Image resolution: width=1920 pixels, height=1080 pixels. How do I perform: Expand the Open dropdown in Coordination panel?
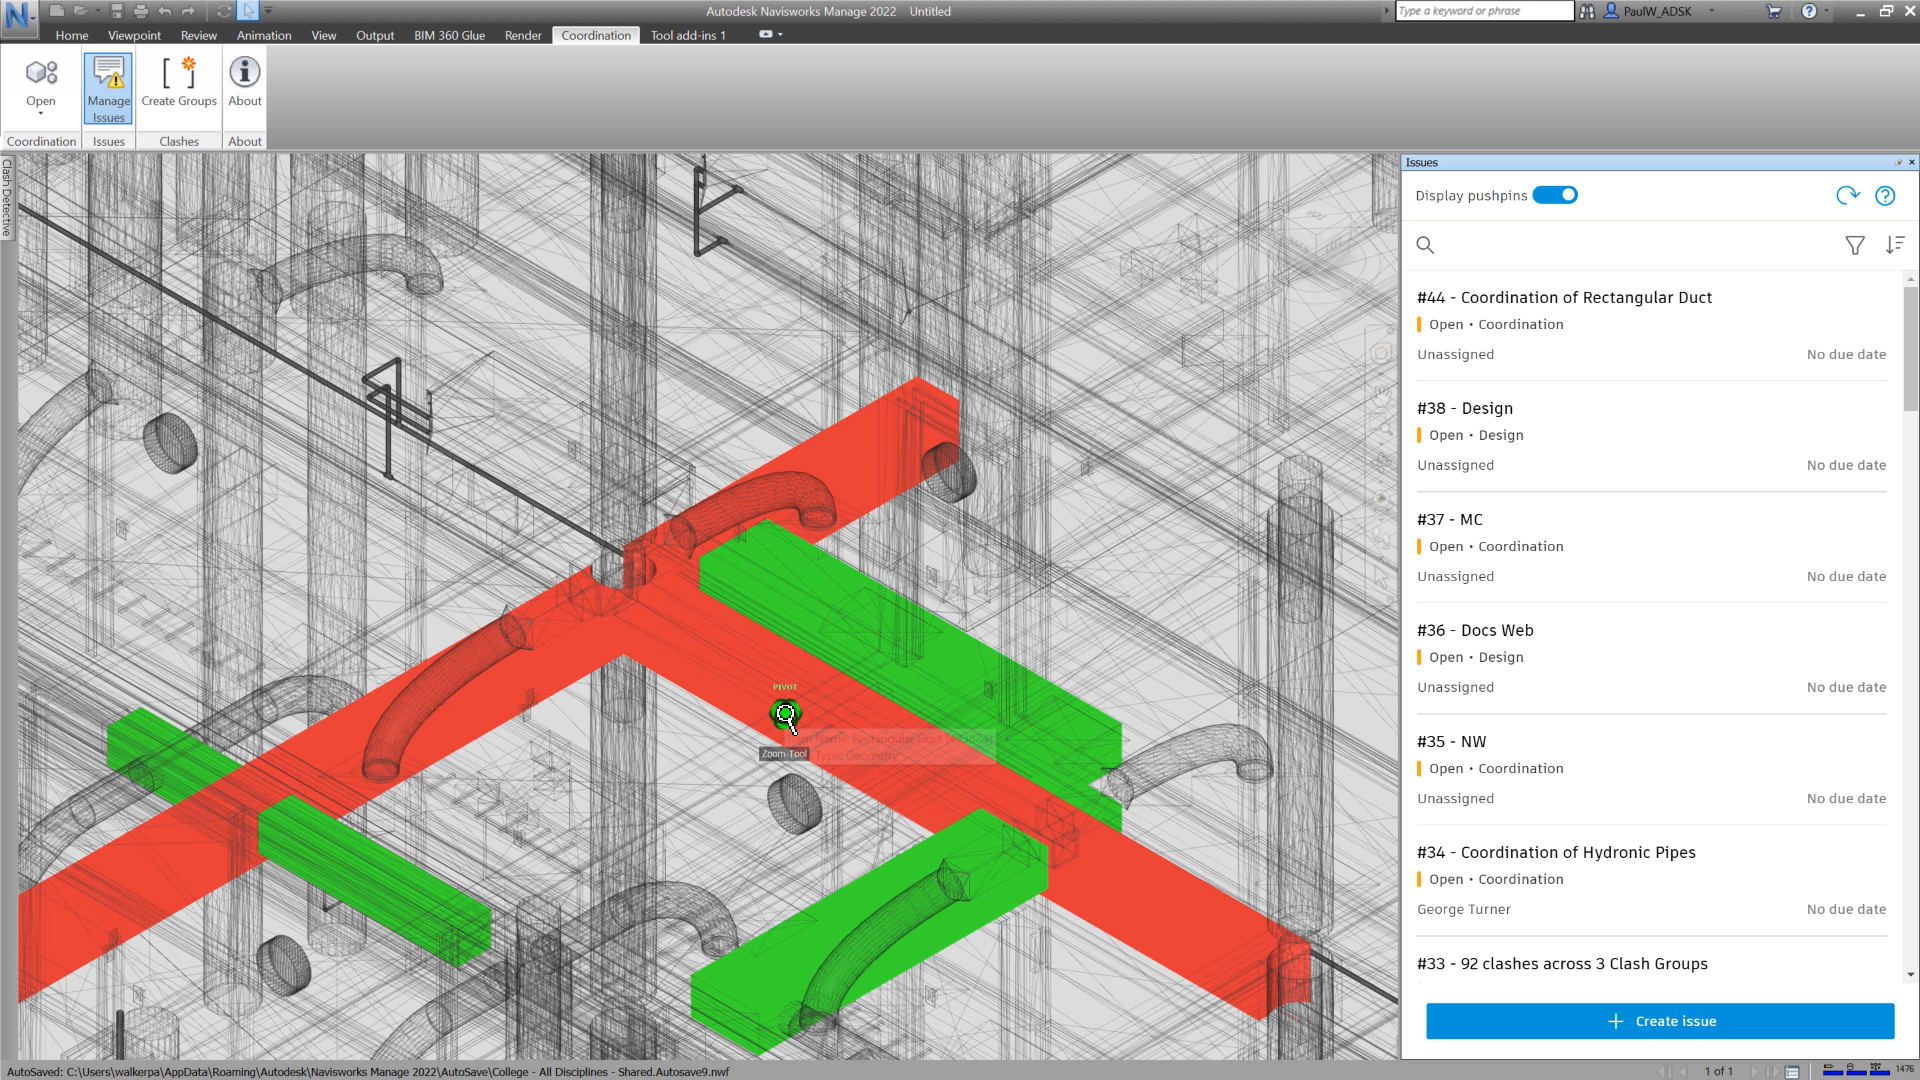point(41,113)
